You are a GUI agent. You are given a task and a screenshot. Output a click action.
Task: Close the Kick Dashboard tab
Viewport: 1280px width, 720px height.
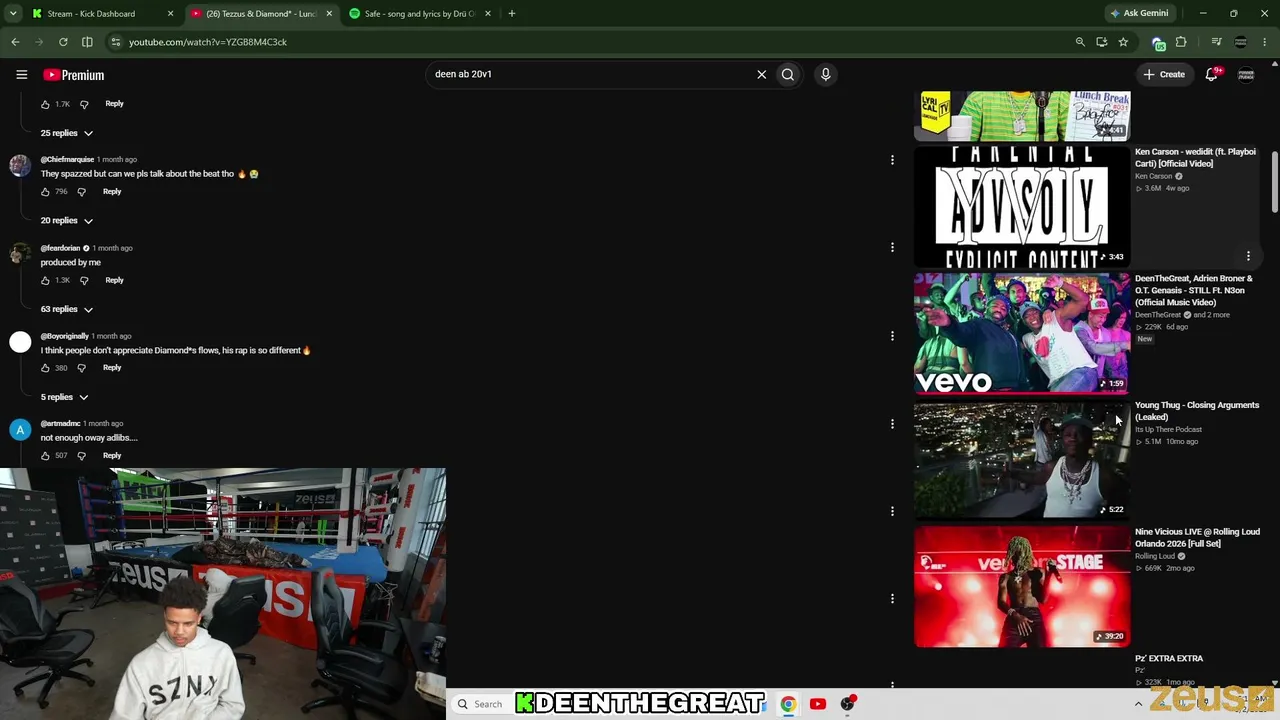(x=170, y=14)
